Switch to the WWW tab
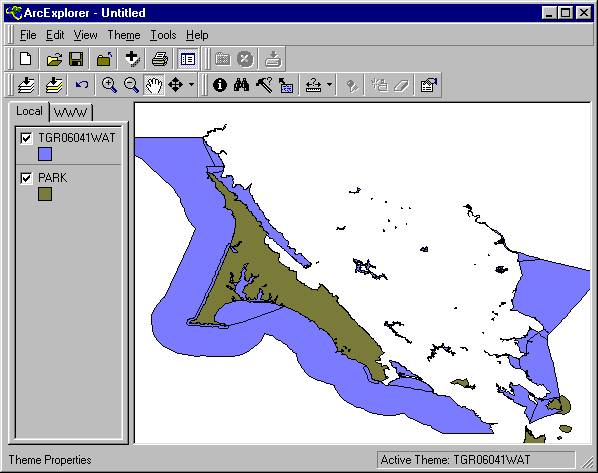 tap(71, 112)
